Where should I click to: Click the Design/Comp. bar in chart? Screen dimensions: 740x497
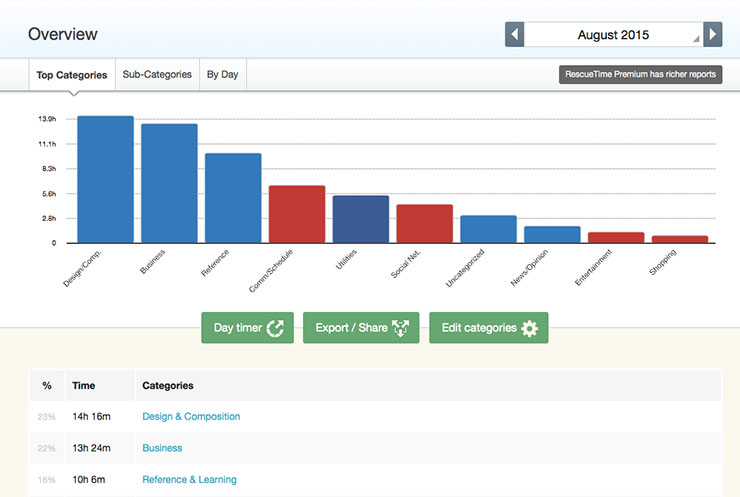[x=105, y=180]
